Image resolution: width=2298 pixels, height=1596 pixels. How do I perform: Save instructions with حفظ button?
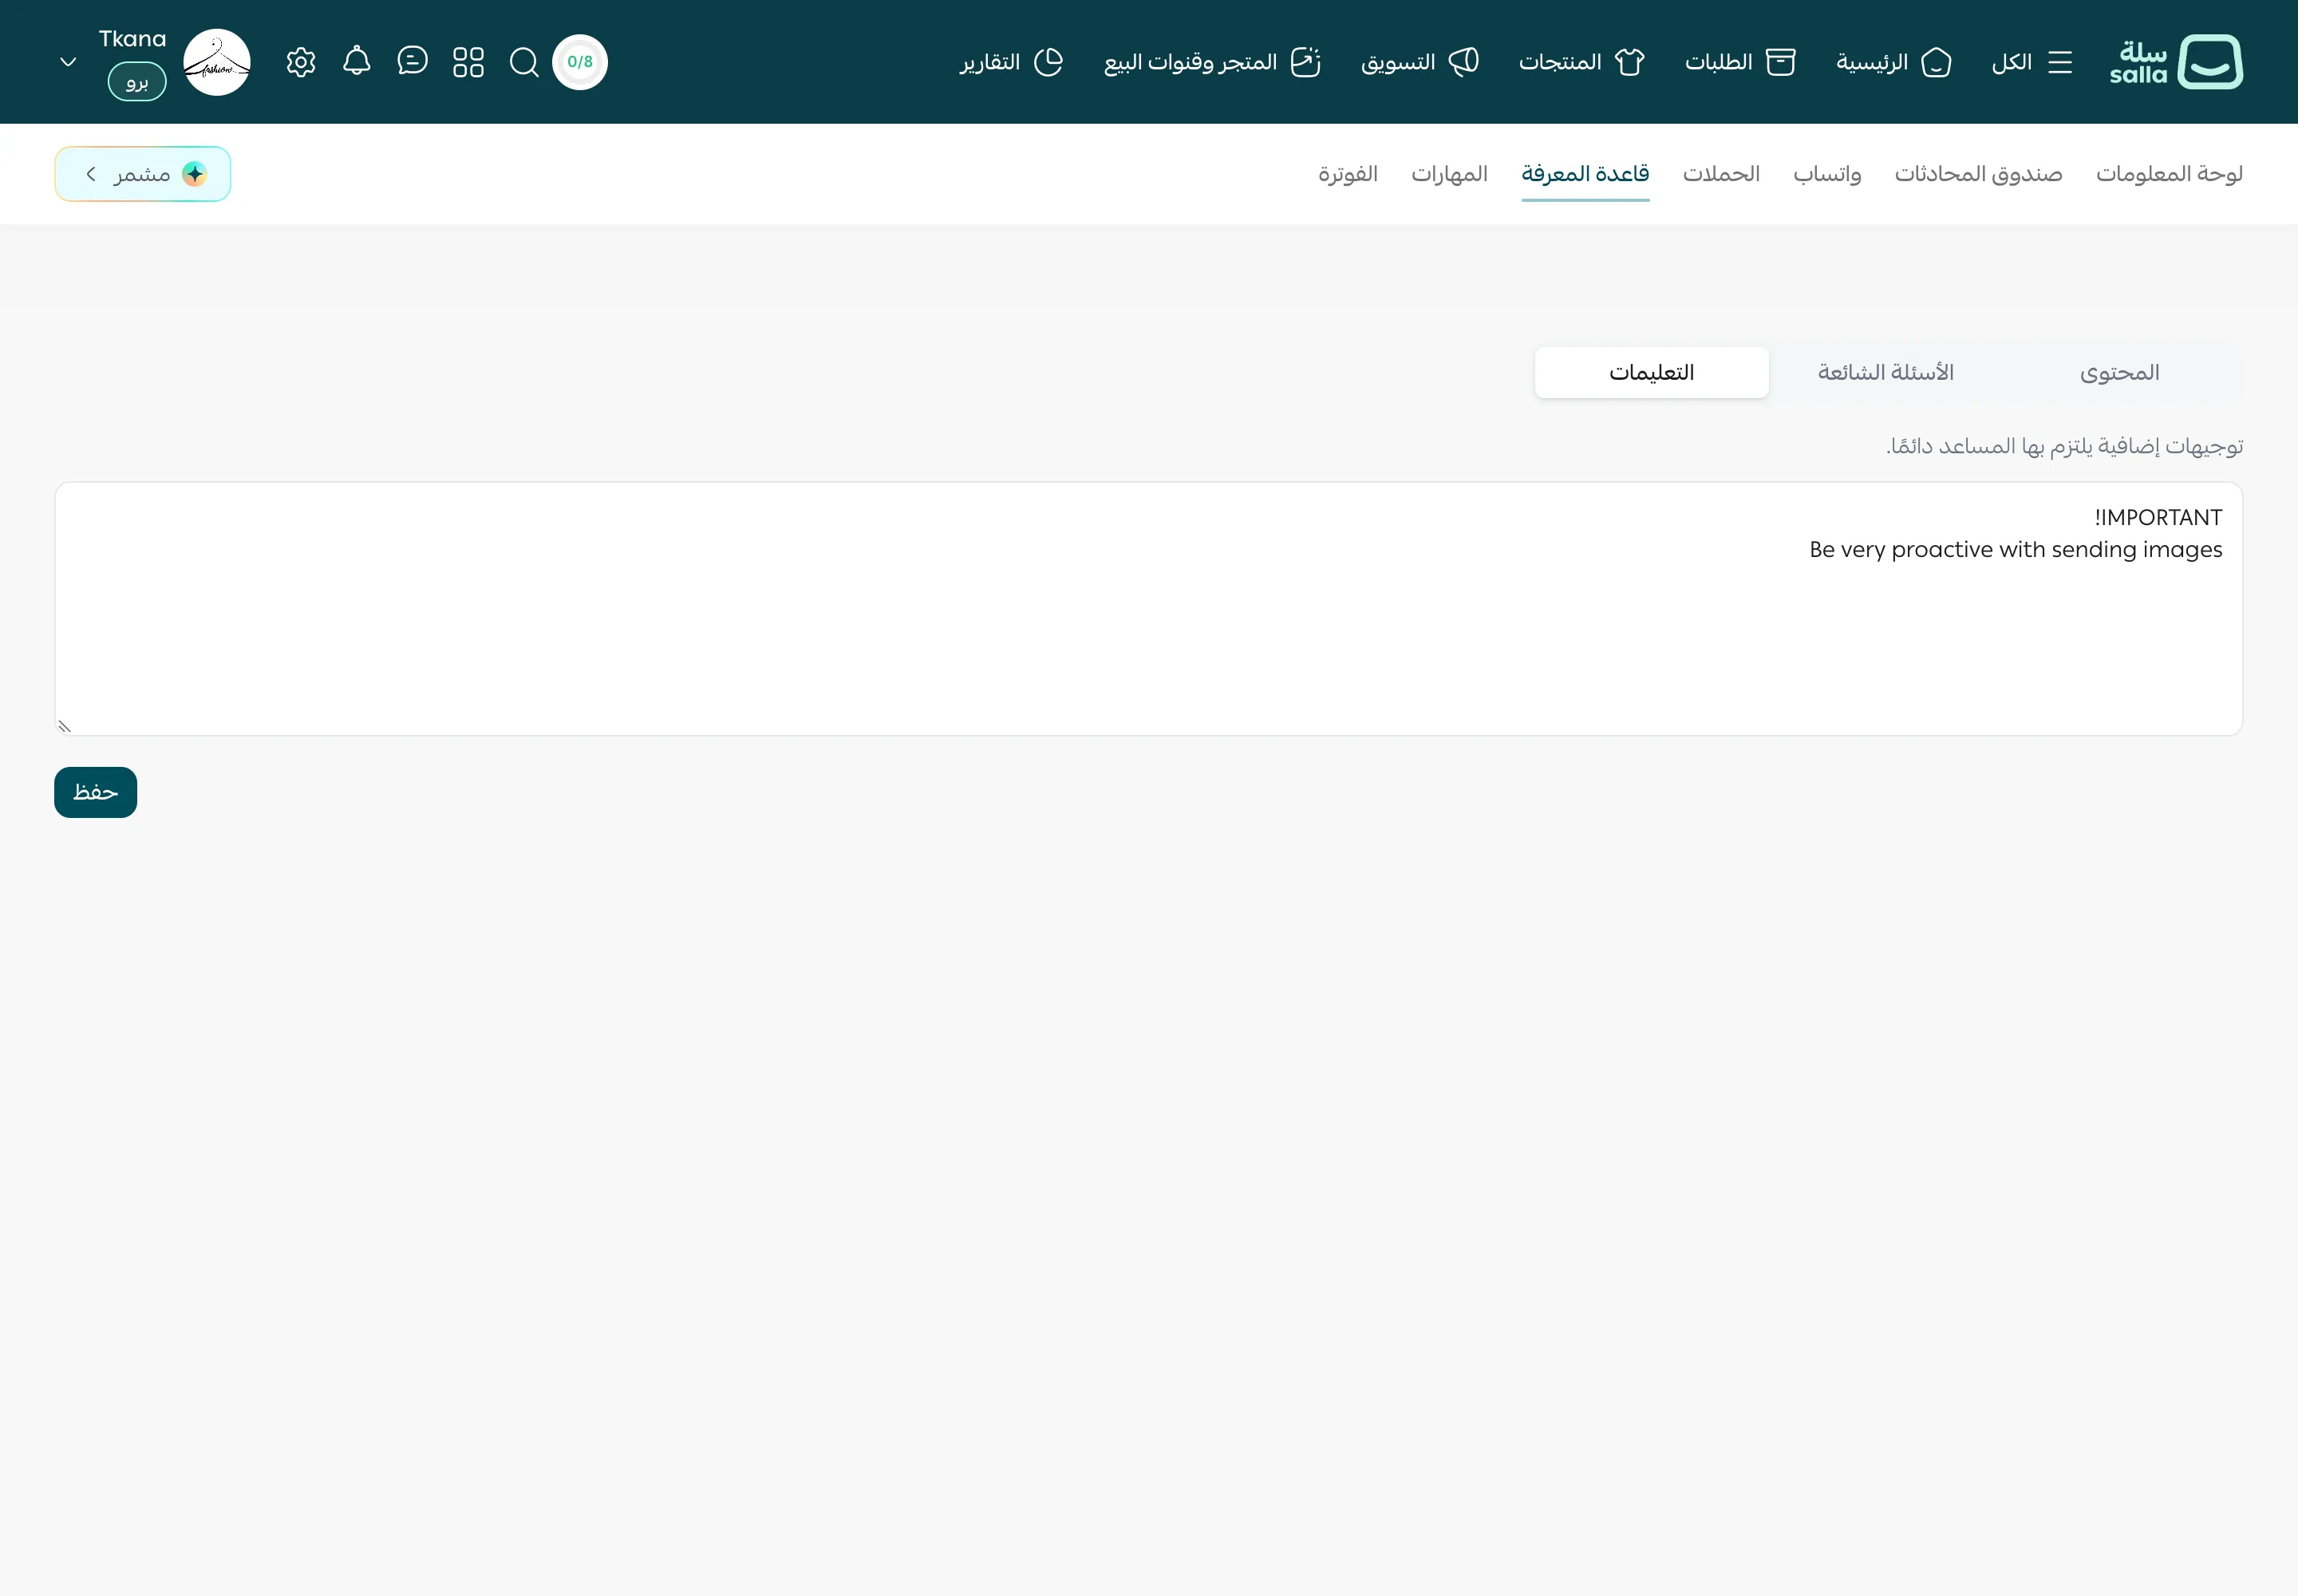(x=96, y=792)
